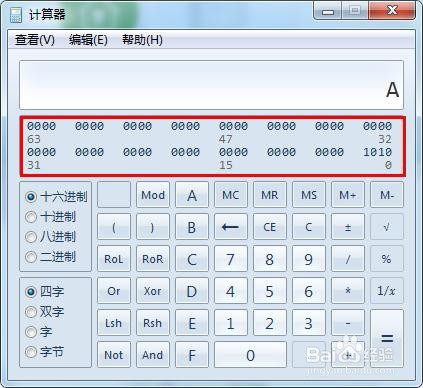The width and height of the screenshot is (423, 388).
Task: Open the 编辑(E) menu
Action: pyautogui.click(x=88, y=40)
